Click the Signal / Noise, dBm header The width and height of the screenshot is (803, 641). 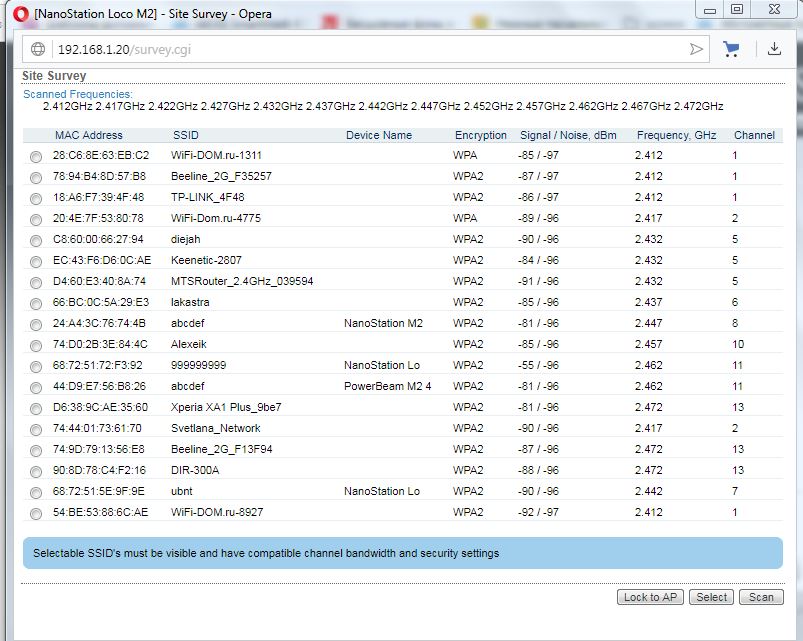click(568, 135)
